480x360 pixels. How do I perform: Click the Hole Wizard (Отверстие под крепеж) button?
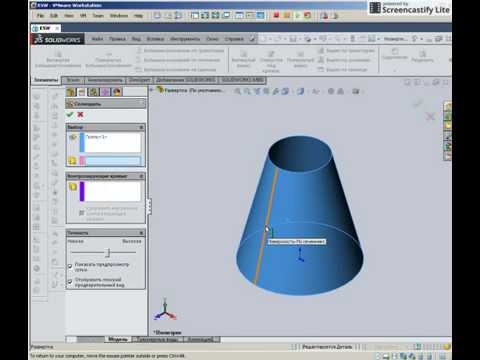pyautogui.click(x=271, y=61)
